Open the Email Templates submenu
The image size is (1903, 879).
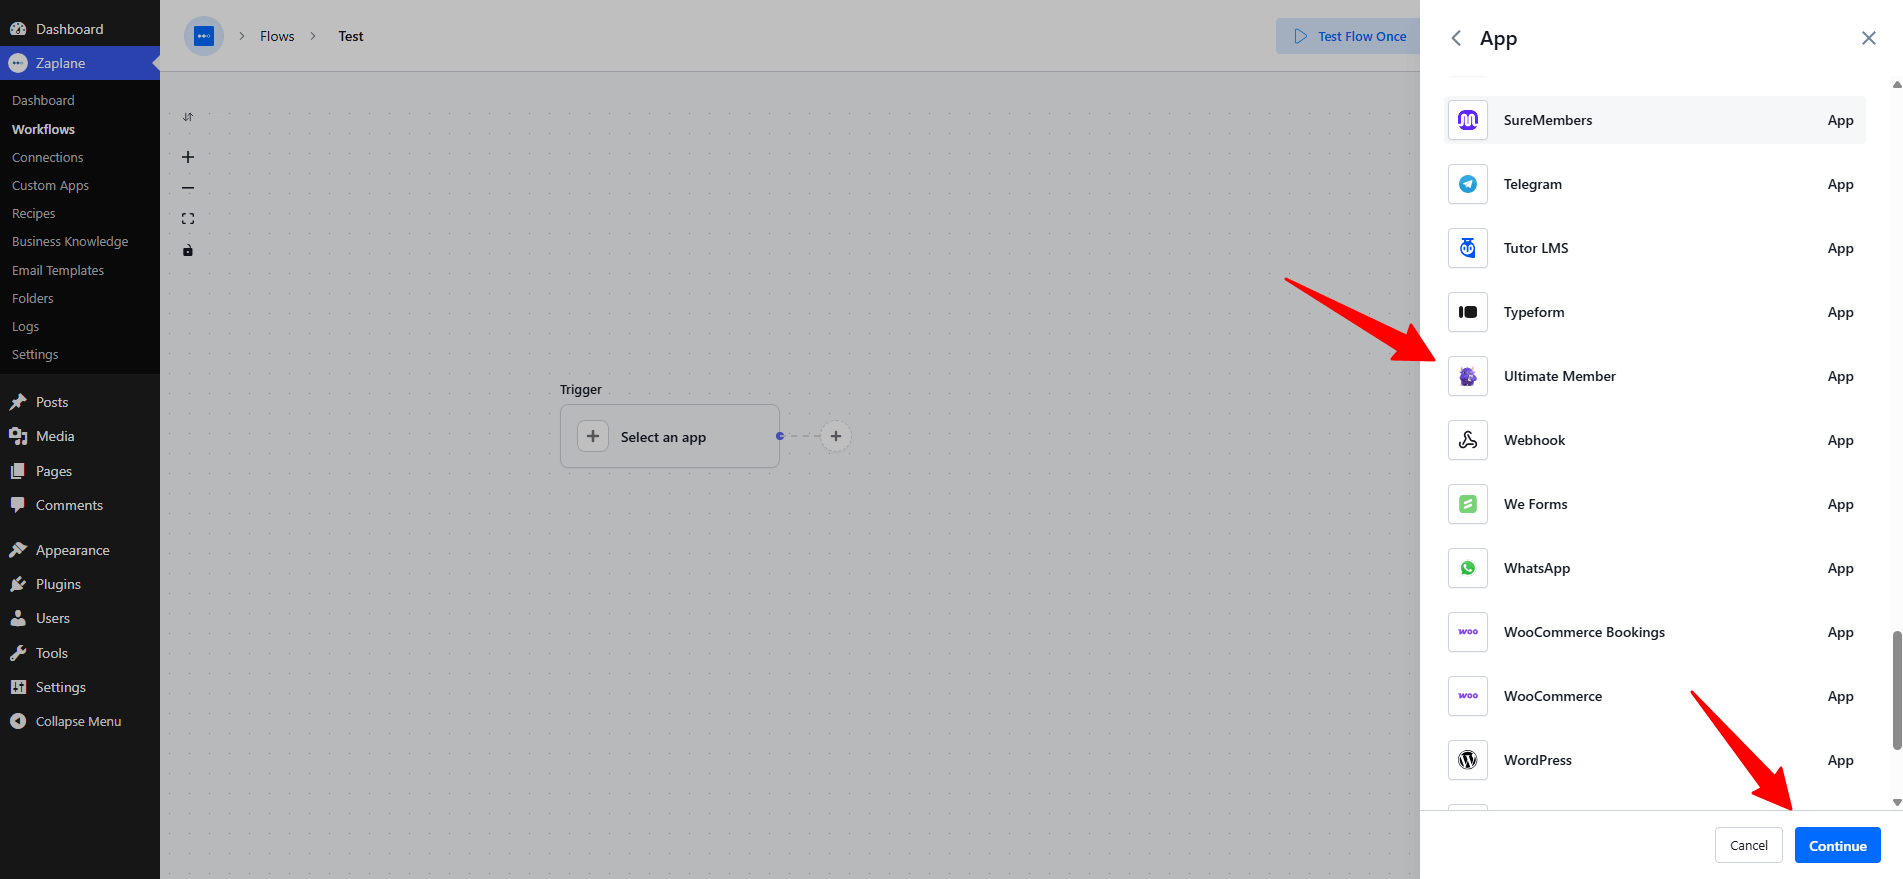[58, 270]
